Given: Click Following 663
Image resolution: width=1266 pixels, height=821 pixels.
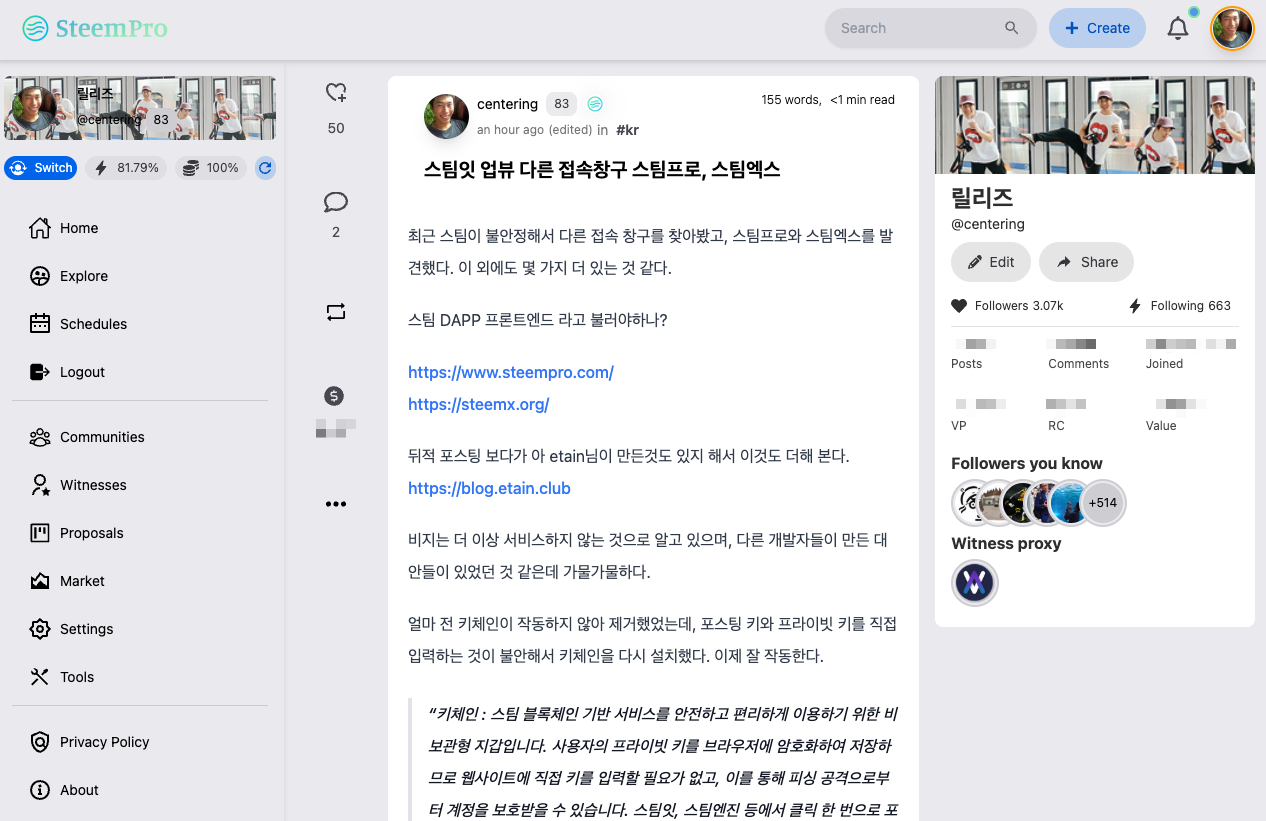Looking at the screenshot, I should coord(1179,306).
